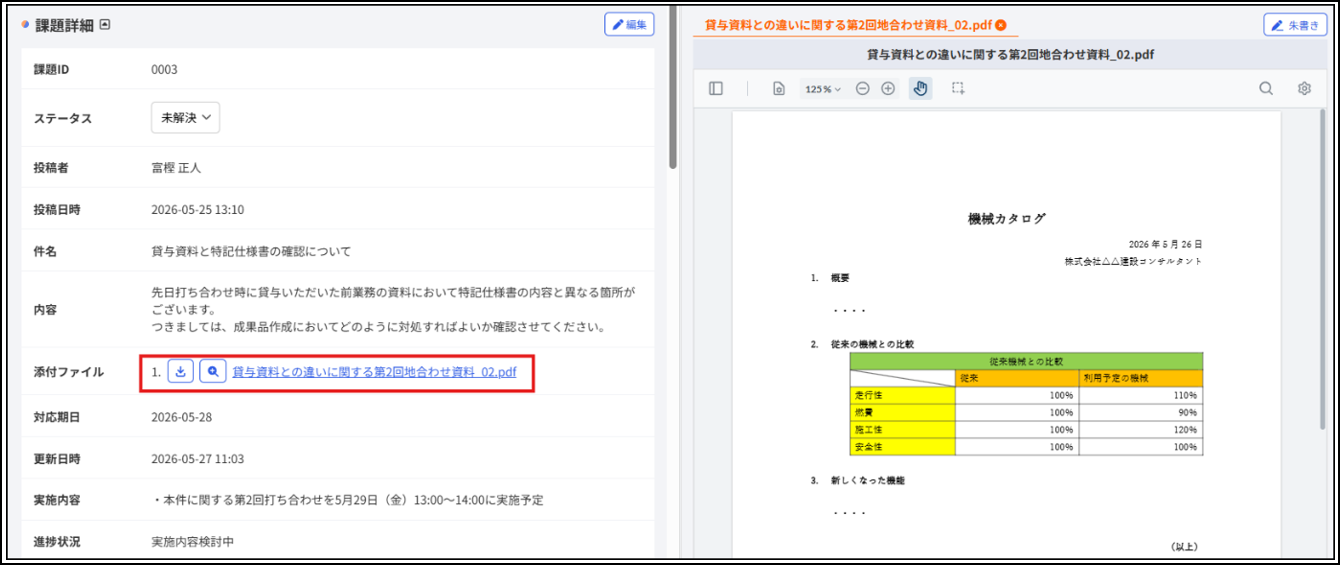Close the PDF tab with orange x
The image size is (1340, 565).
click(1001, 25)
